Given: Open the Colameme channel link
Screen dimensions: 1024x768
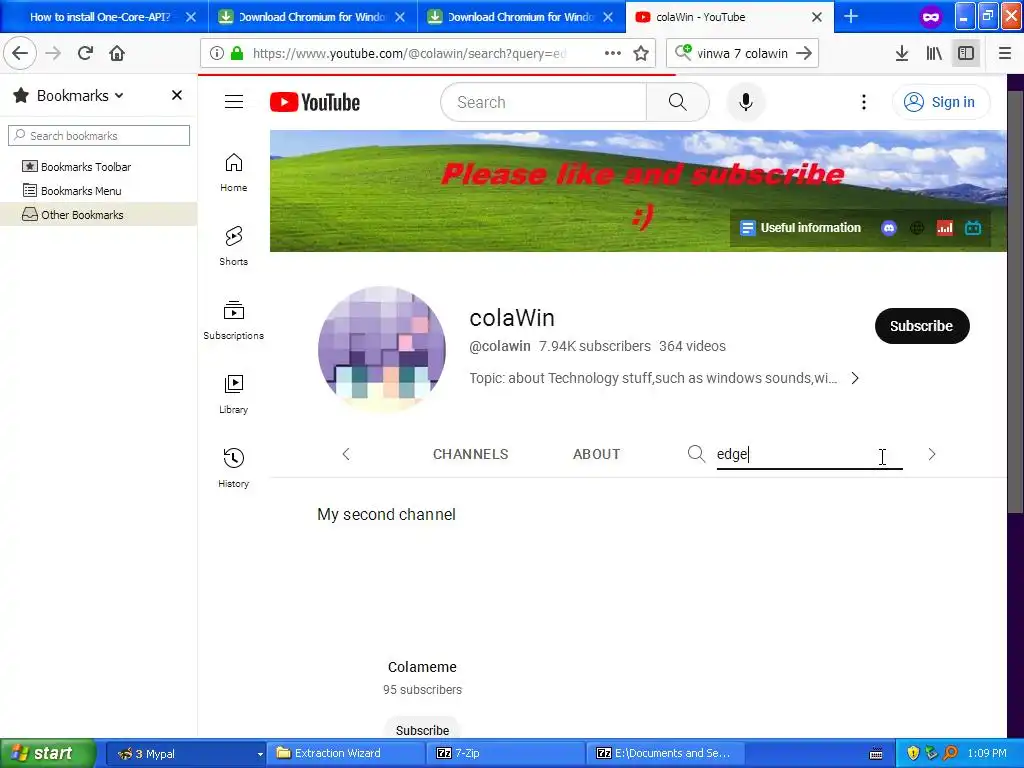Looking at the screenshot, I should point(422,667).
